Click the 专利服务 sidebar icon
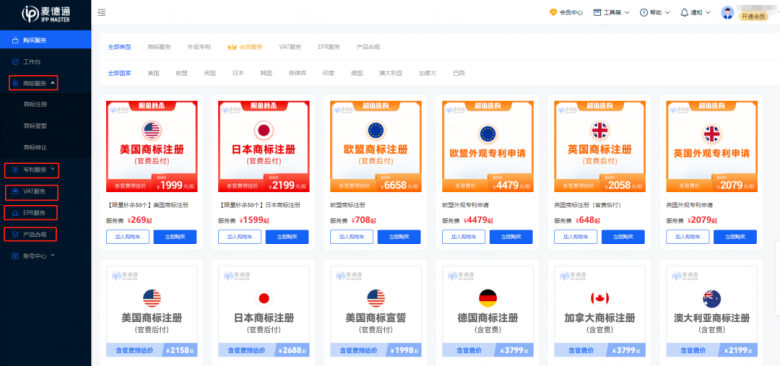The image size is (780, 366). (15, 170)
